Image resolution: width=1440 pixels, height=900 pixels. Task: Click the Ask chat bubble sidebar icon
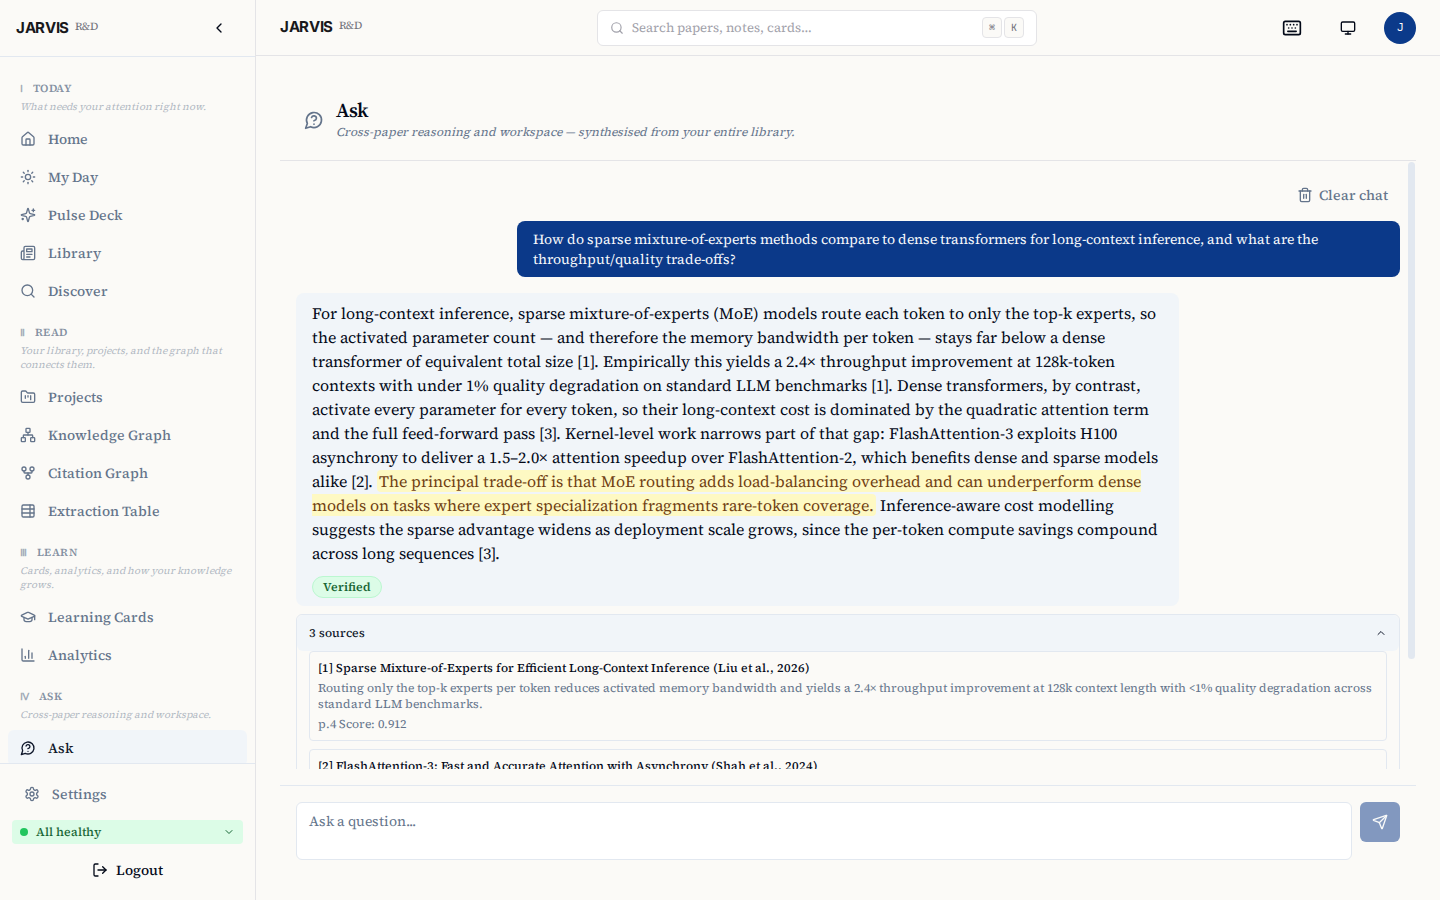(x=28, y=748)
